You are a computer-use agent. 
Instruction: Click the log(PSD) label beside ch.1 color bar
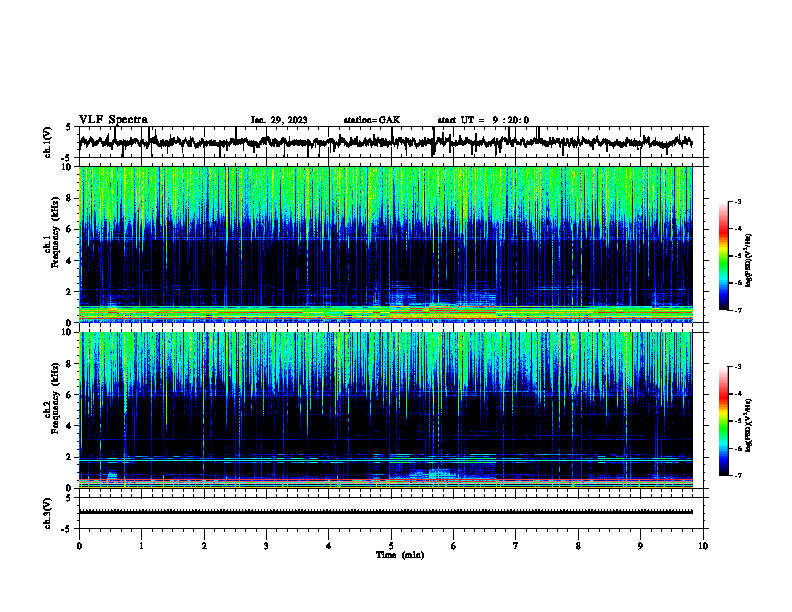[x=749, y=260]
